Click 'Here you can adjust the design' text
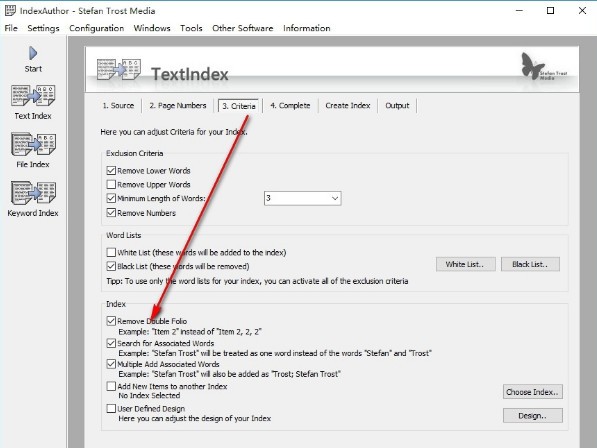597x448 pixels. click(195, 418)
